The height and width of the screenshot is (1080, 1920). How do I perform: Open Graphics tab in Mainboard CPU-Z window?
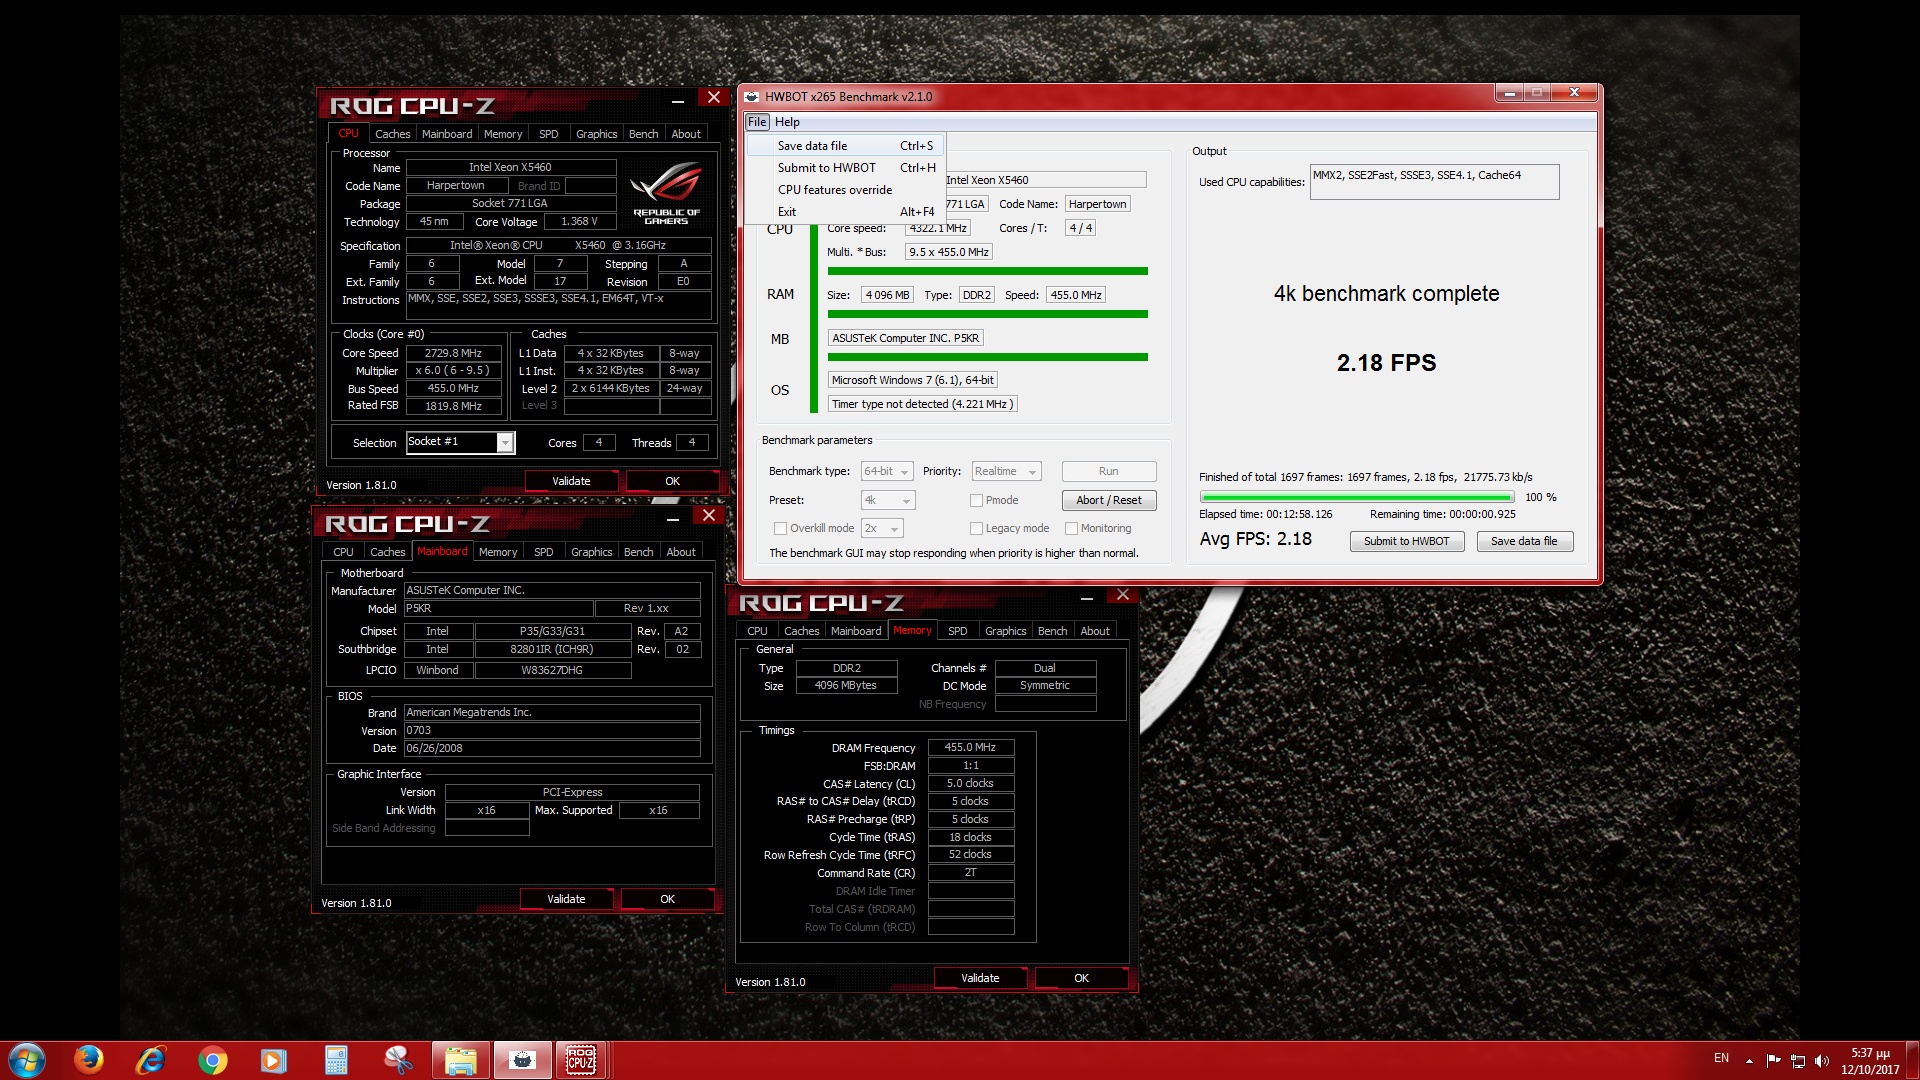(591, 552)
